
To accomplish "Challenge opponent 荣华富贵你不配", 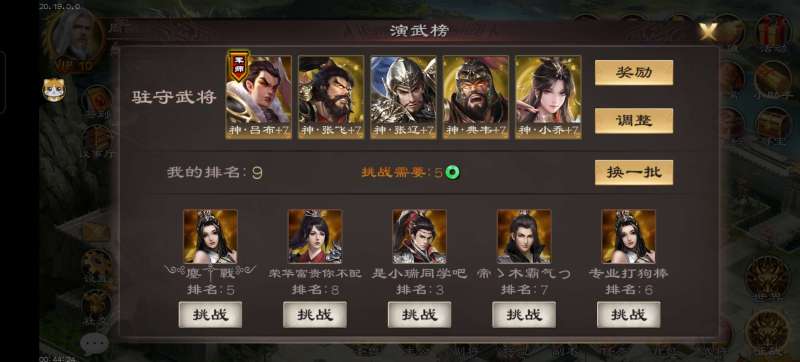I will click(315, 315).
